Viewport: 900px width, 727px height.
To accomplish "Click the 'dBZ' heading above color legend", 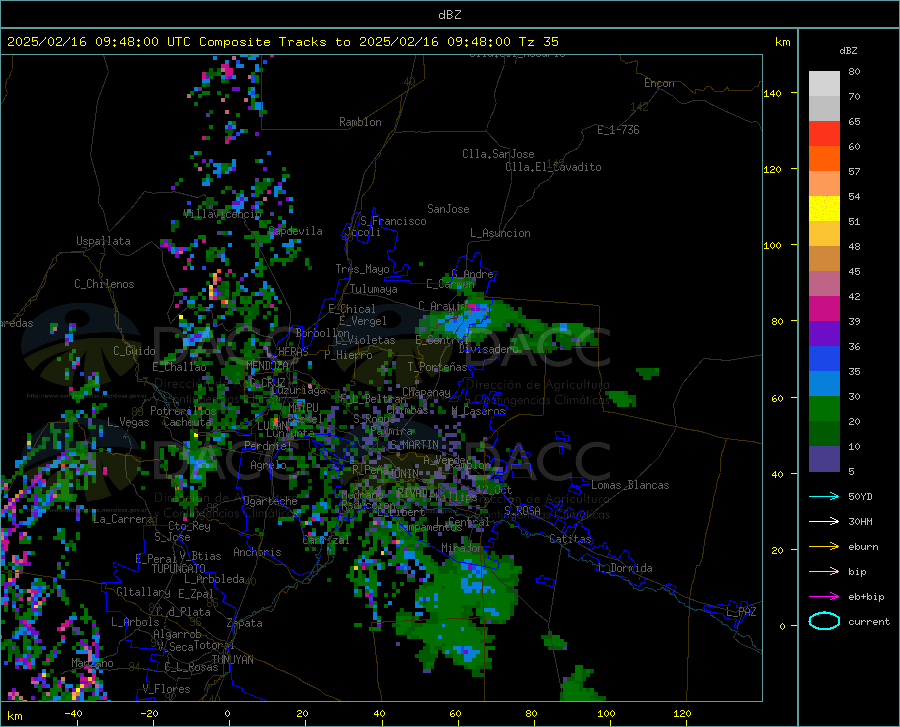I will 848,50.
